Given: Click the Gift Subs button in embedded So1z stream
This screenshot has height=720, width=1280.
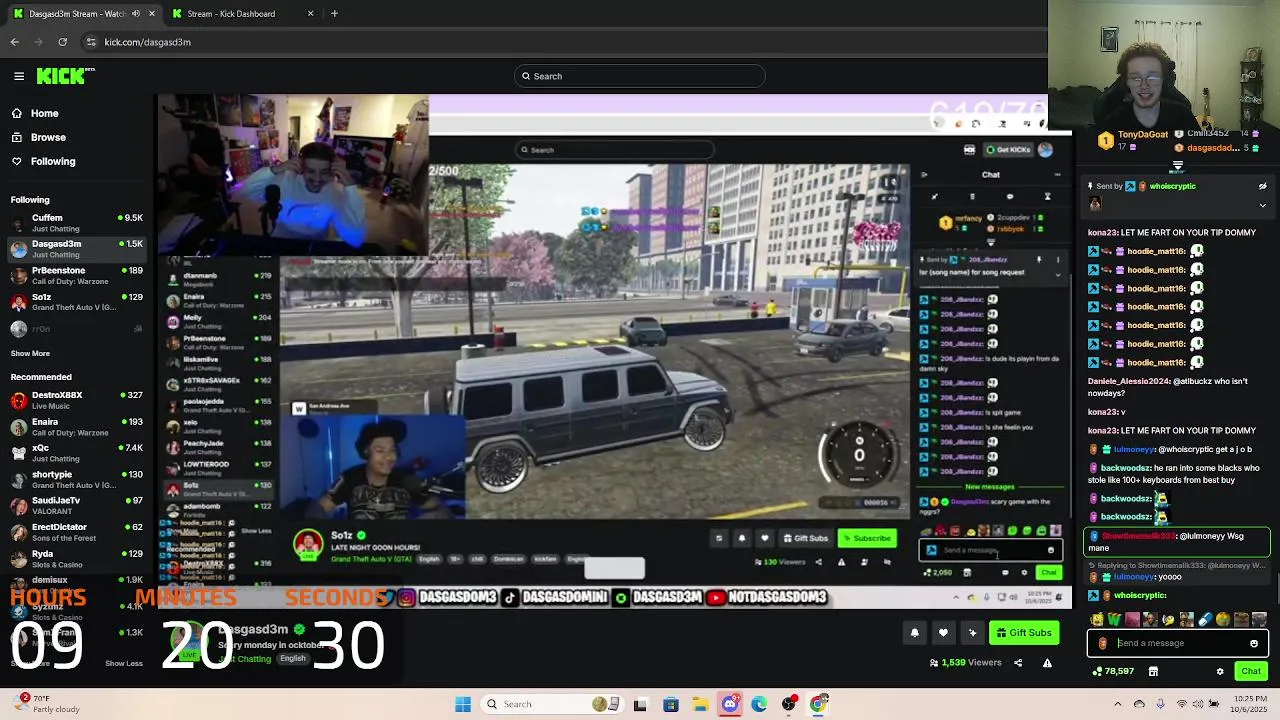Looking at the screenshot, I should point(806,538).
